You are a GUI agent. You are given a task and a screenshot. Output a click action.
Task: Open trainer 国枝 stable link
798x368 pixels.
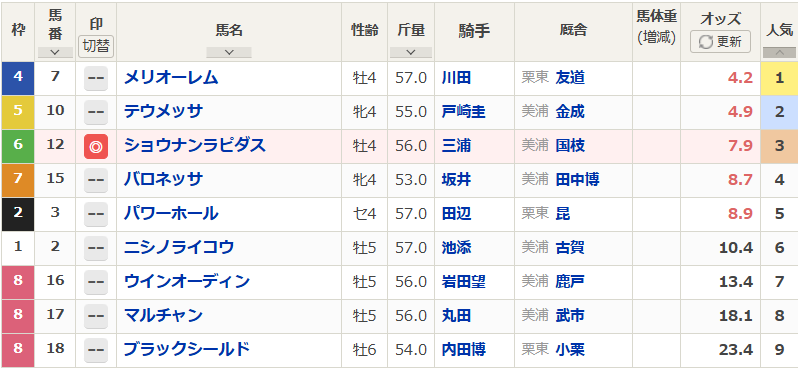coord(570,146)
